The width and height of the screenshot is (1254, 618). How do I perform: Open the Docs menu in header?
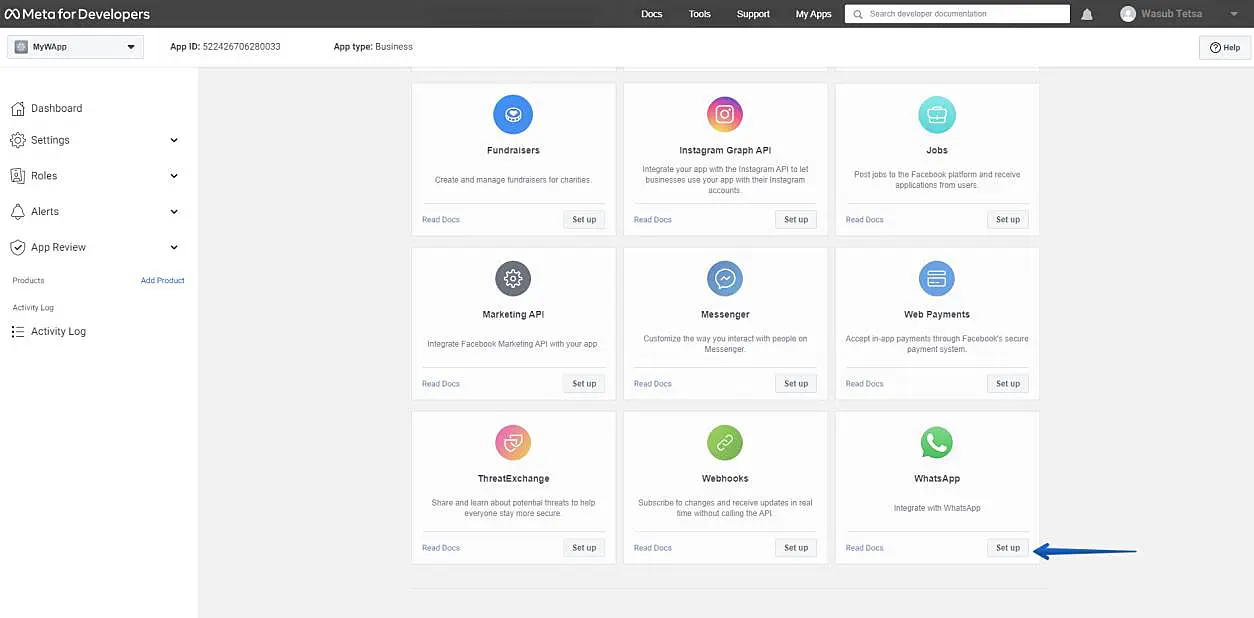(652, 14)
